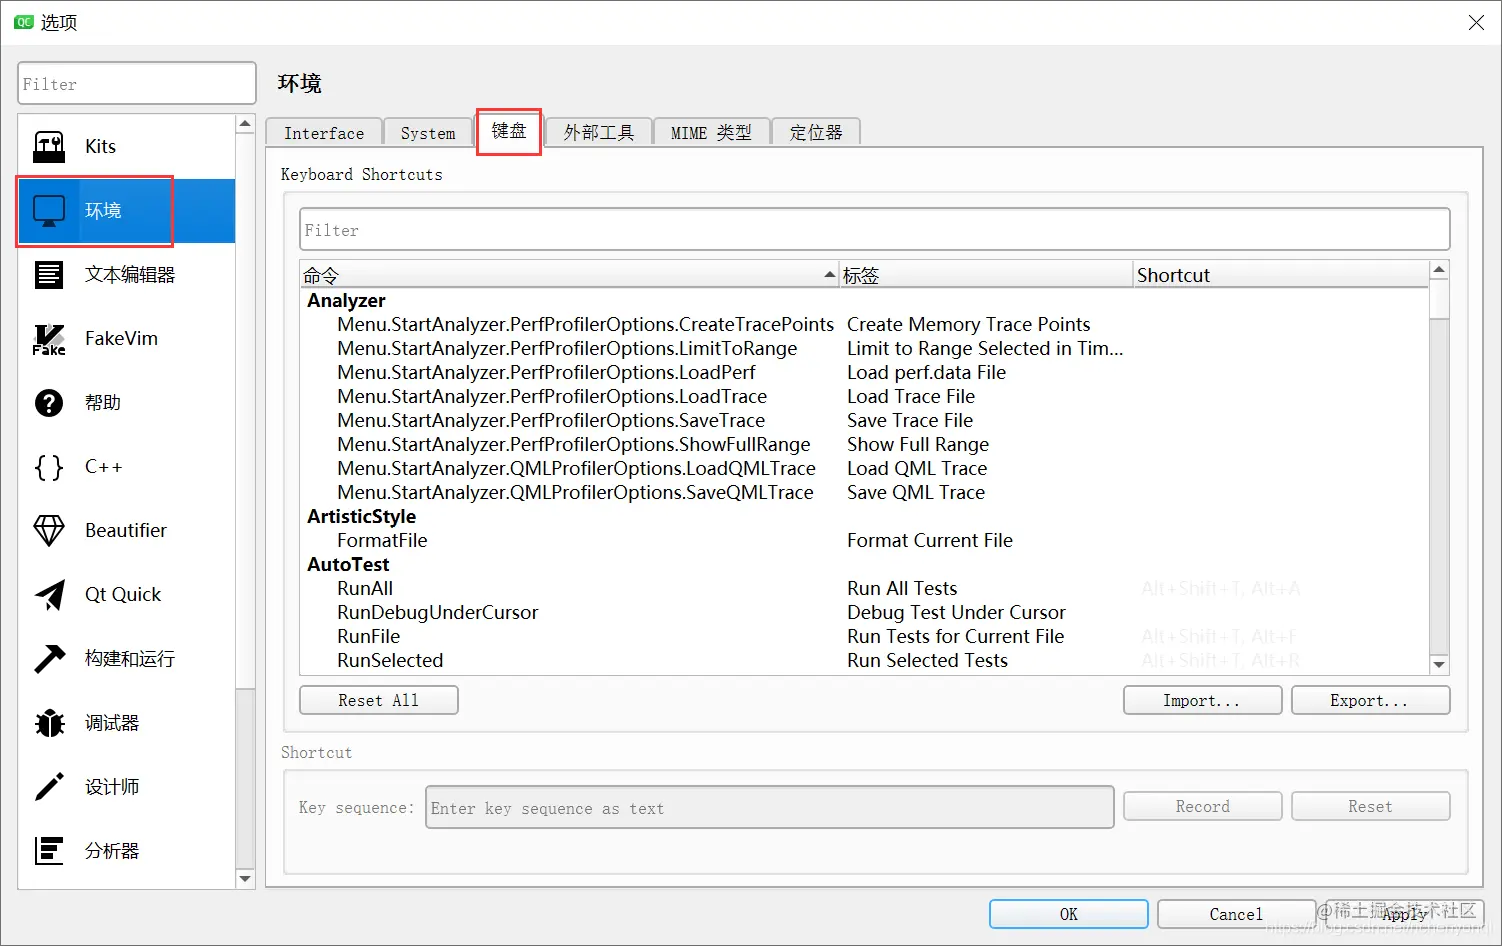Viewport: 1502px width, 946px height.
Task: Switch to the 键盘 tab
Action: (509, 131)
